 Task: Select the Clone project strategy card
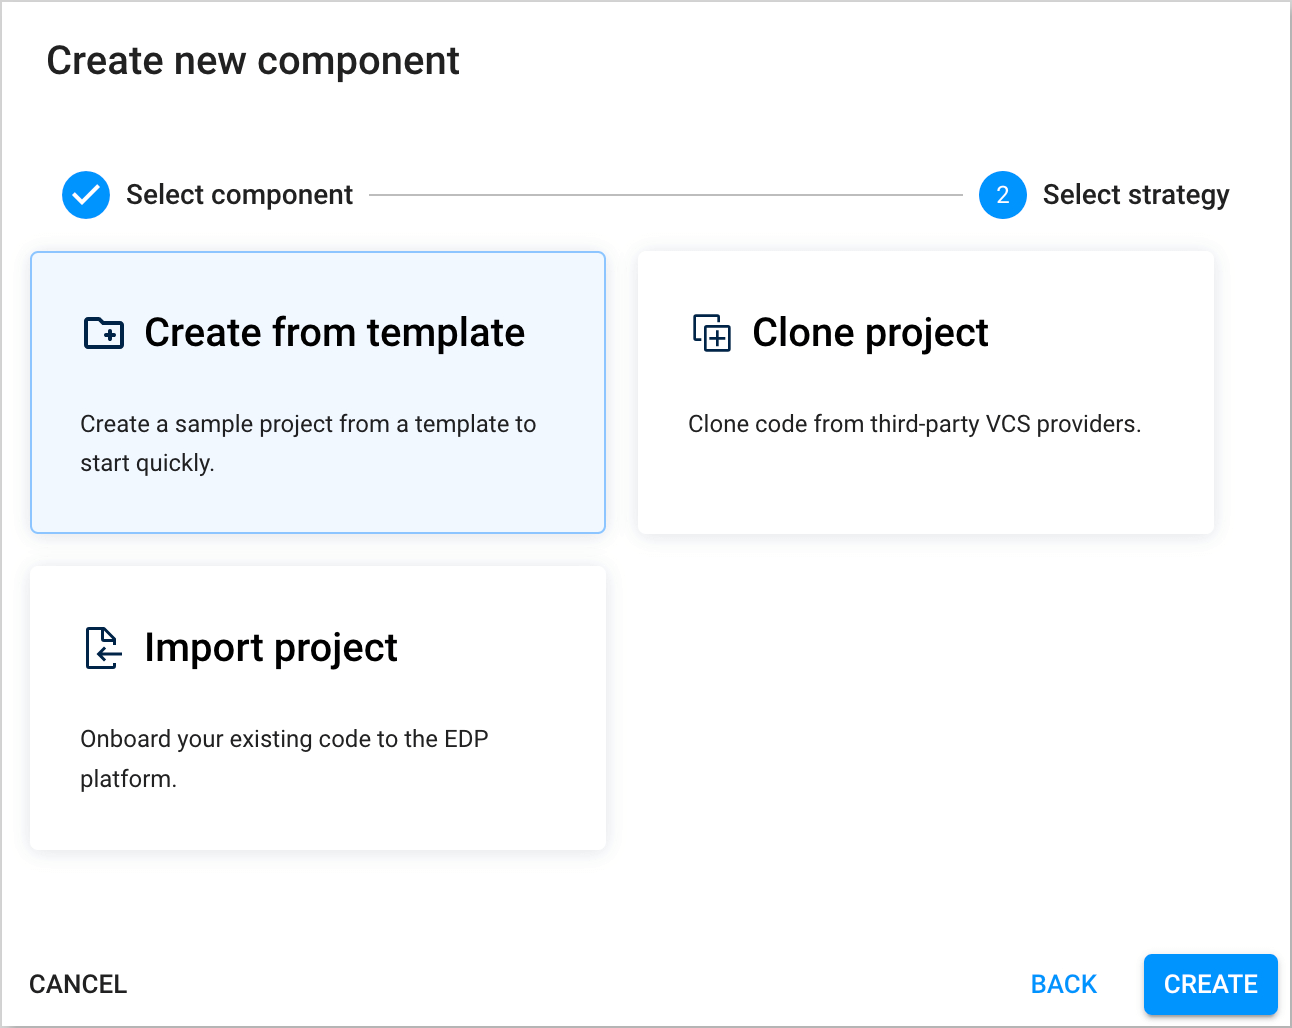(925, 392)
